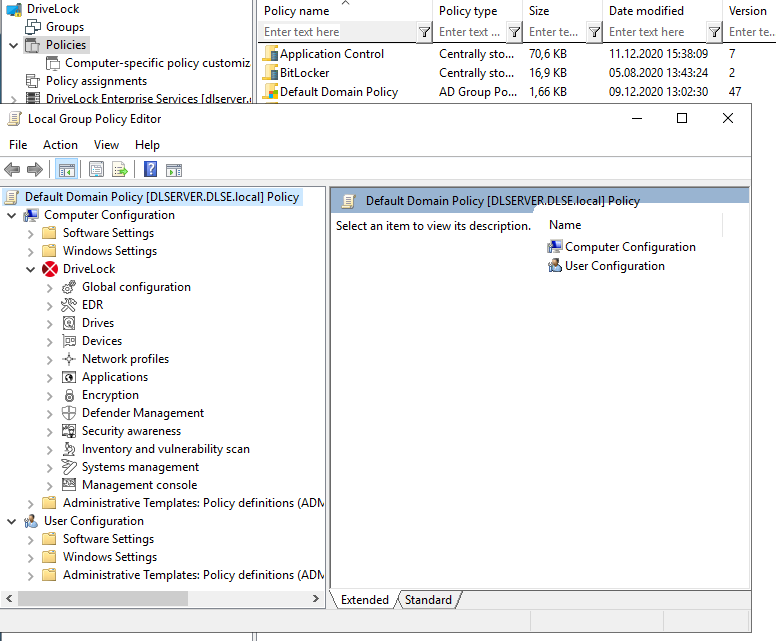Click the tree pane horizontal scrollbar thumb
This screenshot has height=641, width=776.
[103, 598]
